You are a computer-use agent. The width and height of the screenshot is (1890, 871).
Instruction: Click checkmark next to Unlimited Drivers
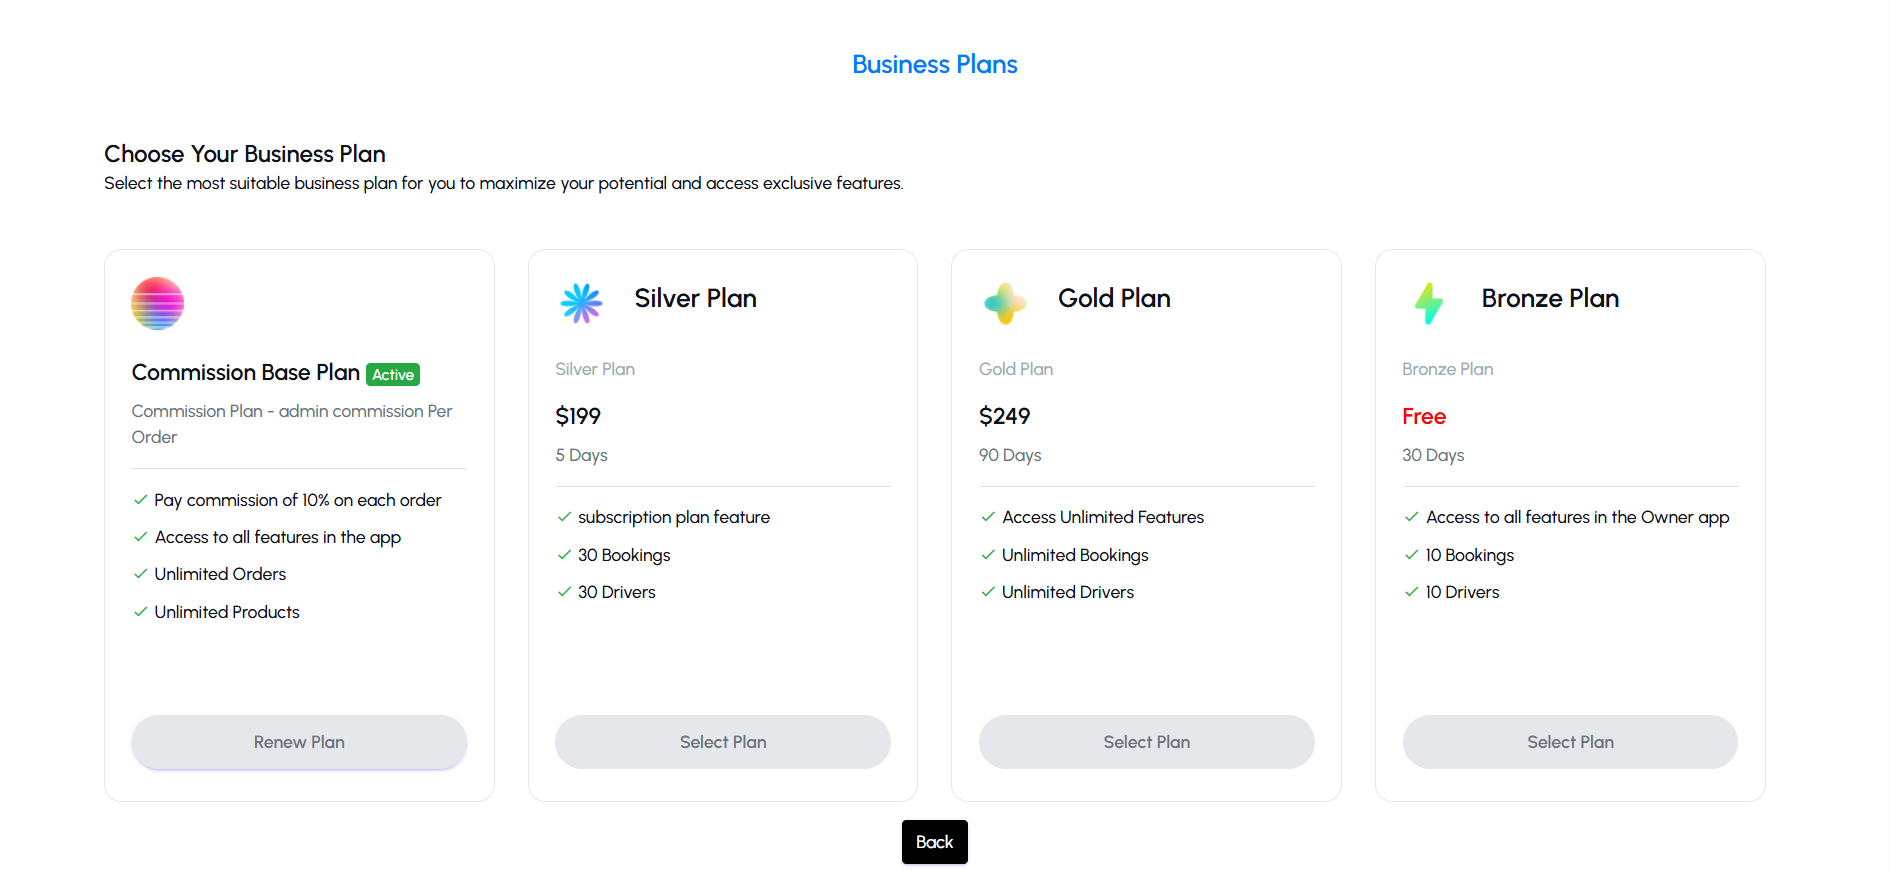[988, 592]
